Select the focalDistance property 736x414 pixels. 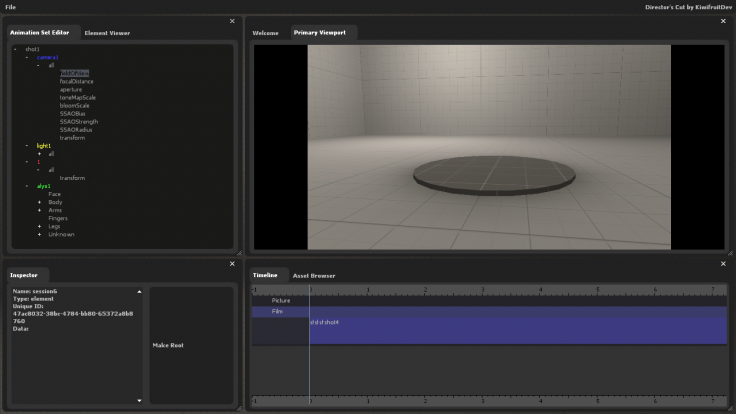point(76,81)
